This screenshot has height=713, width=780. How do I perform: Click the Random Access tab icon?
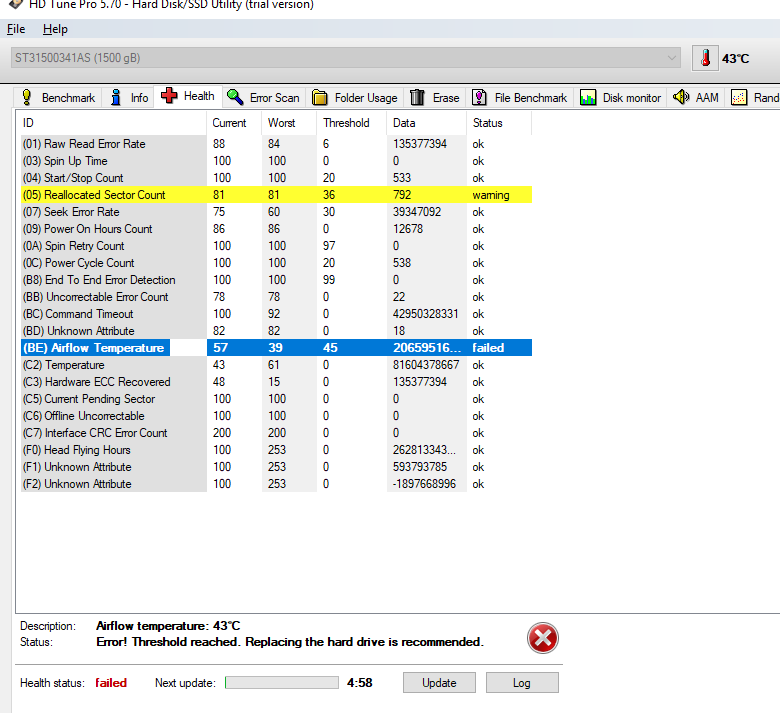739,98
